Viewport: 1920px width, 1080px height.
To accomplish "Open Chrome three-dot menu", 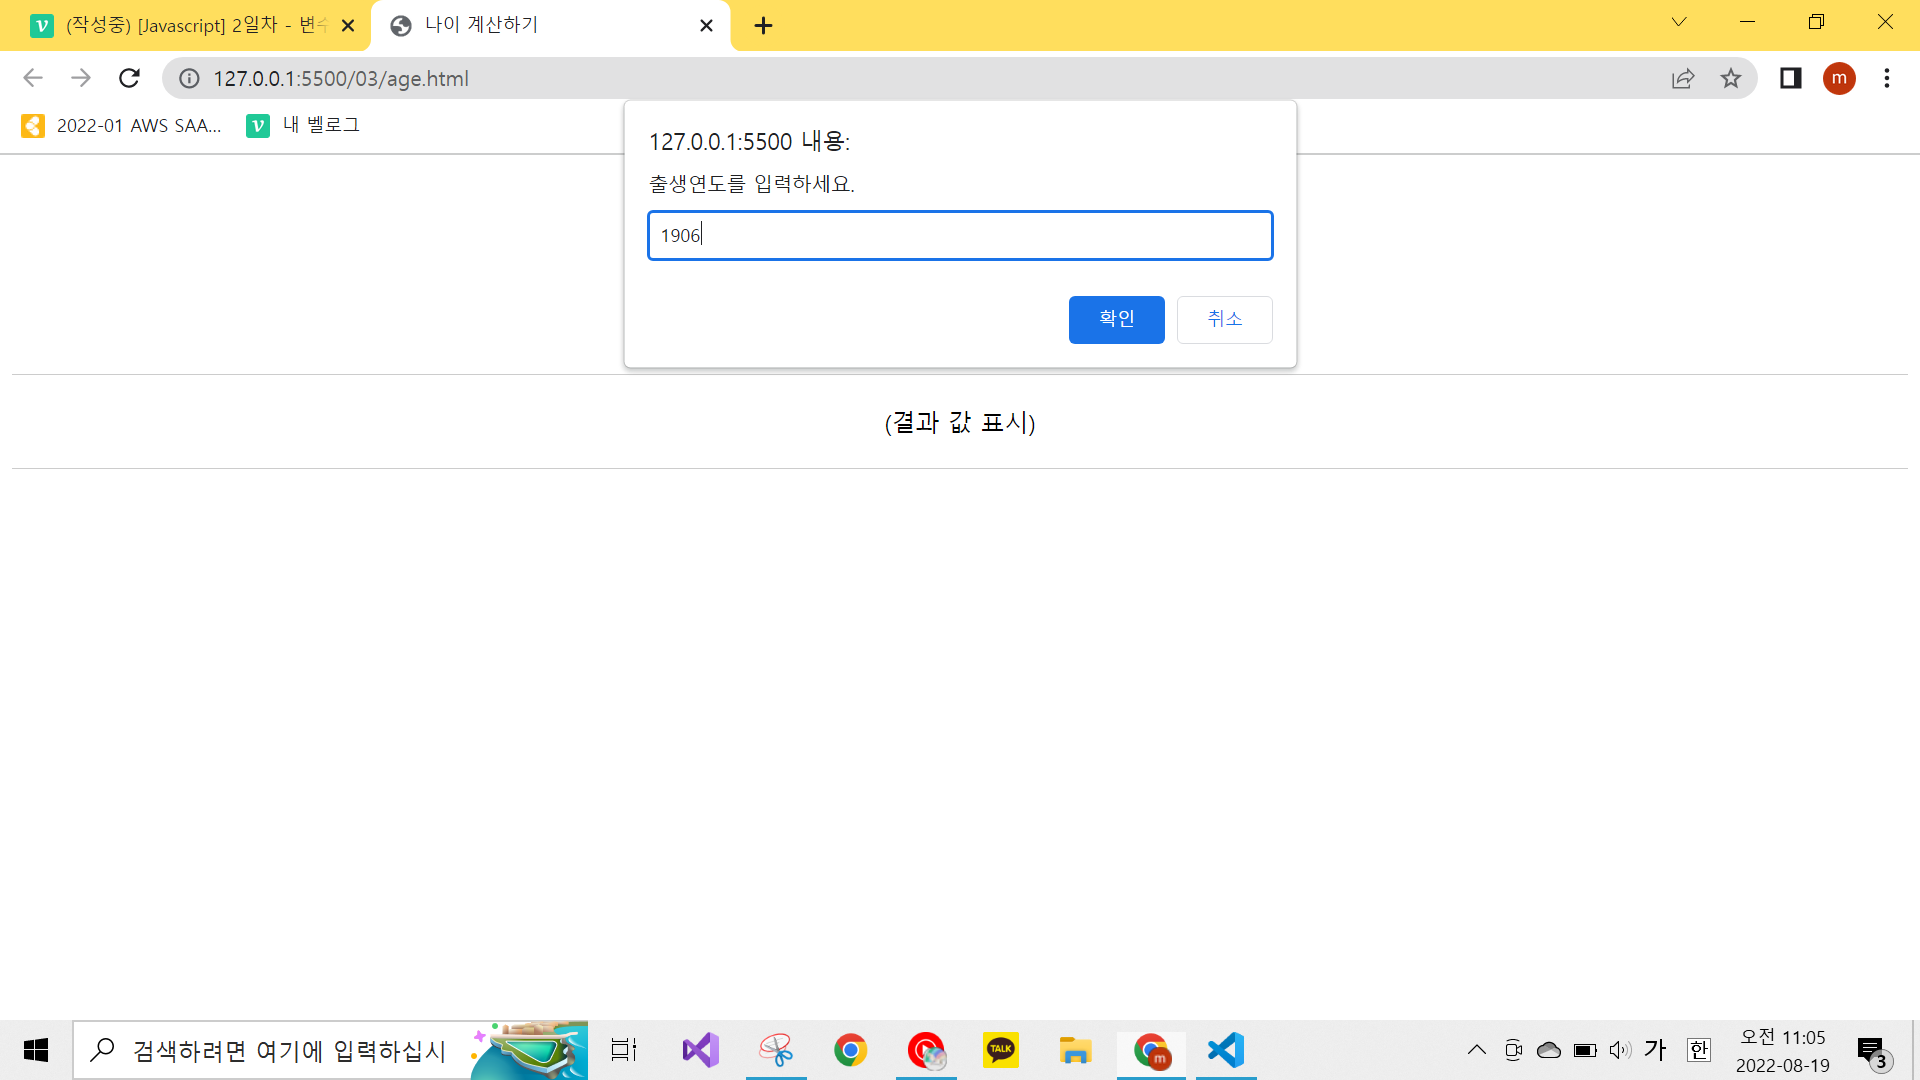I will (1887, 78).
